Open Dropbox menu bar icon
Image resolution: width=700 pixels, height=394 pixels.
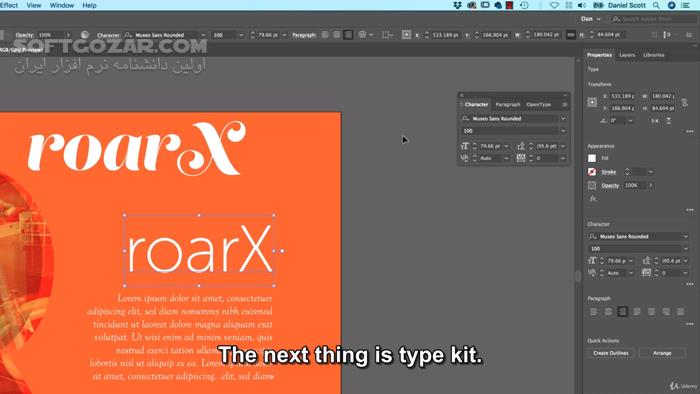click(x=457, y=5)
